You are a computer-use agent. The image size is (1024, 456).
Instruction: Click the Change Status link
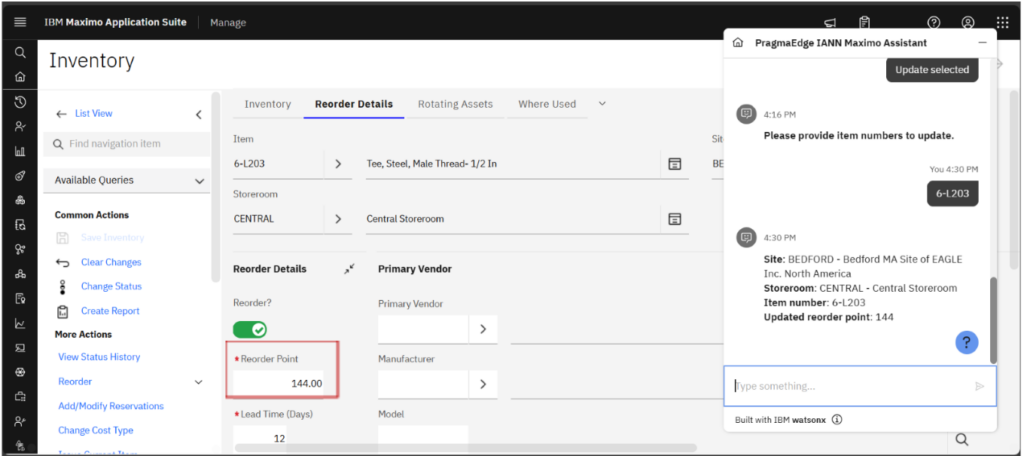pos(111,286)
